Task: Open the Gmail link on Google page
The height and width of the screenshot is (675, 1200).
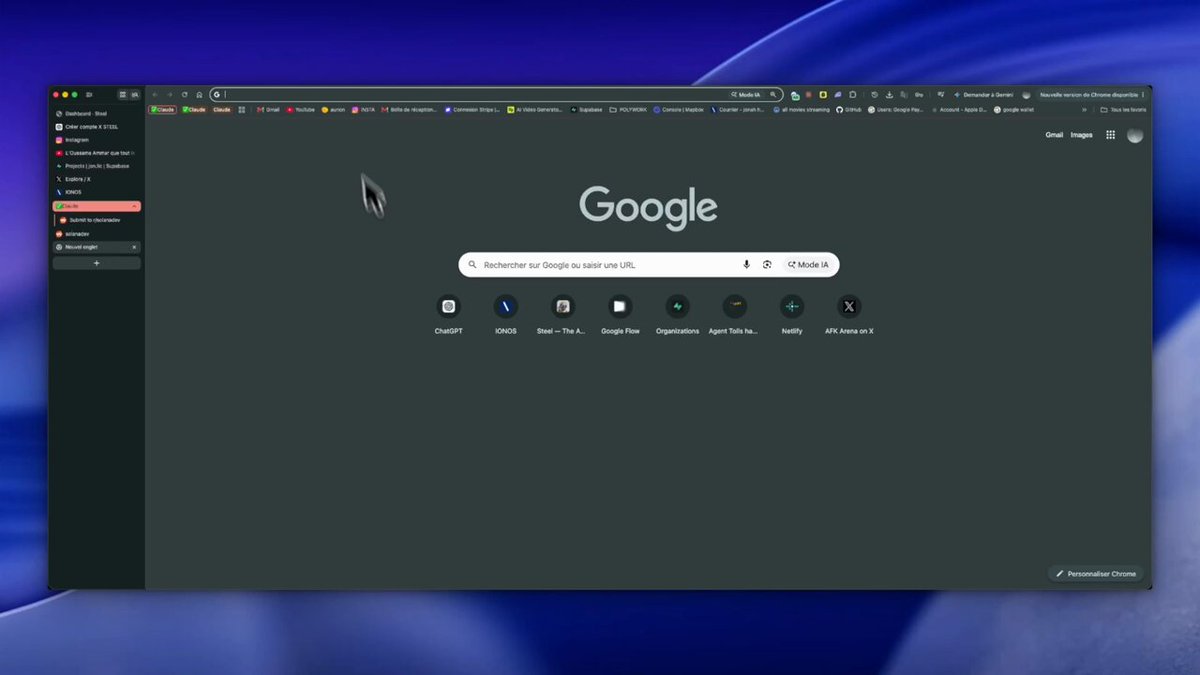Action: point(1054,135)
